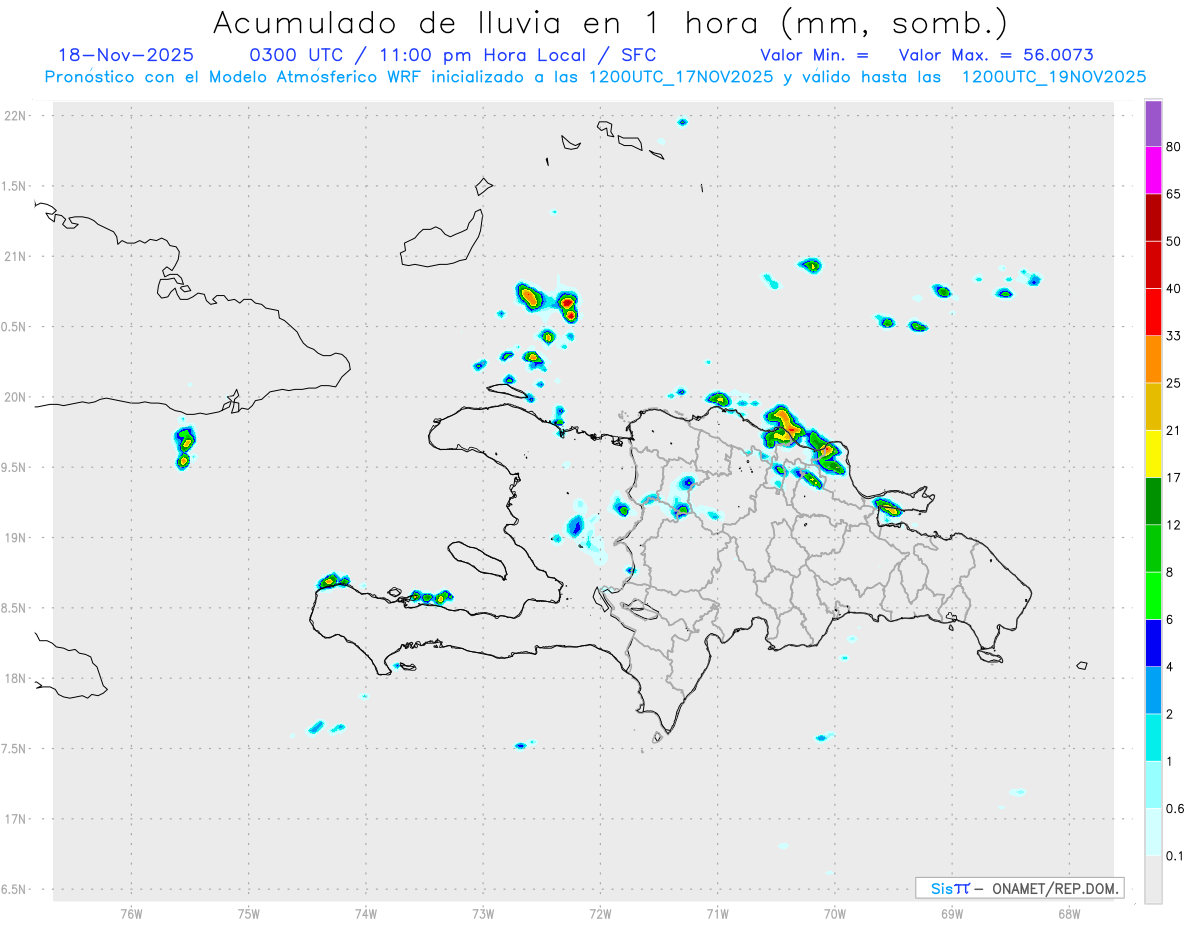Click the color scale label '65'
The height and width of the screenshot is (927, 1200).
[x=1174, y=194]
